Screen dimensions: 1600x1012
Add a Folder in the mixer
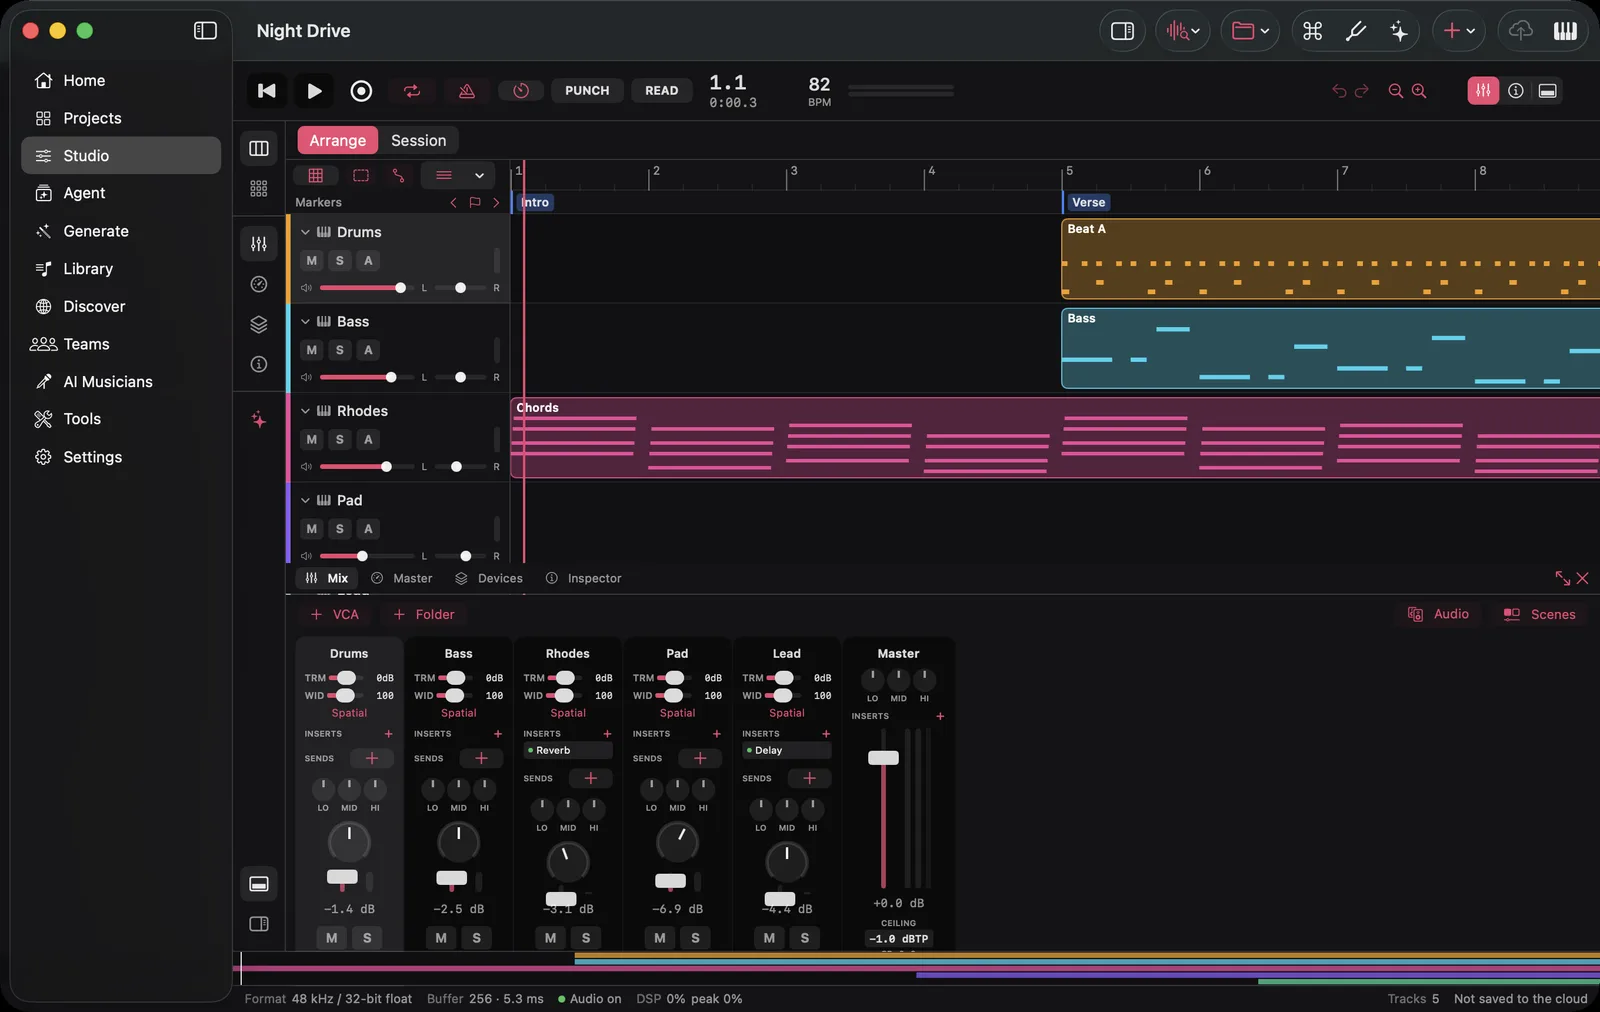424,615
